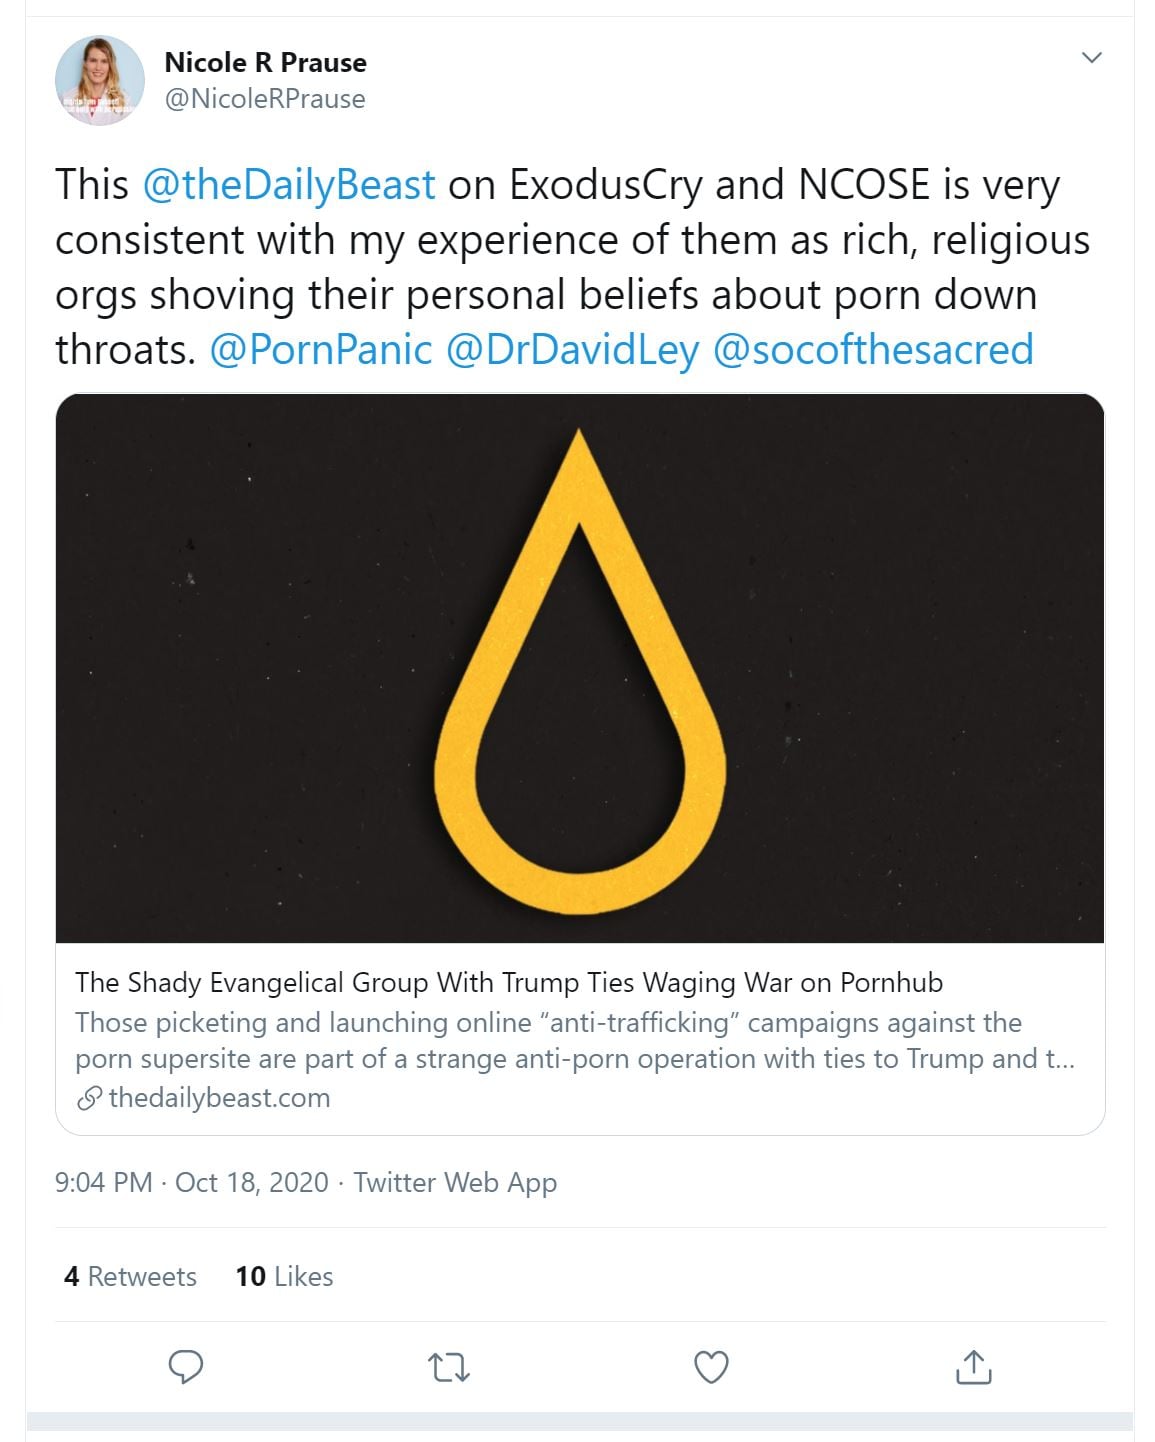
Task: Open the @PornPanic mention
Action: coord(321,350)
